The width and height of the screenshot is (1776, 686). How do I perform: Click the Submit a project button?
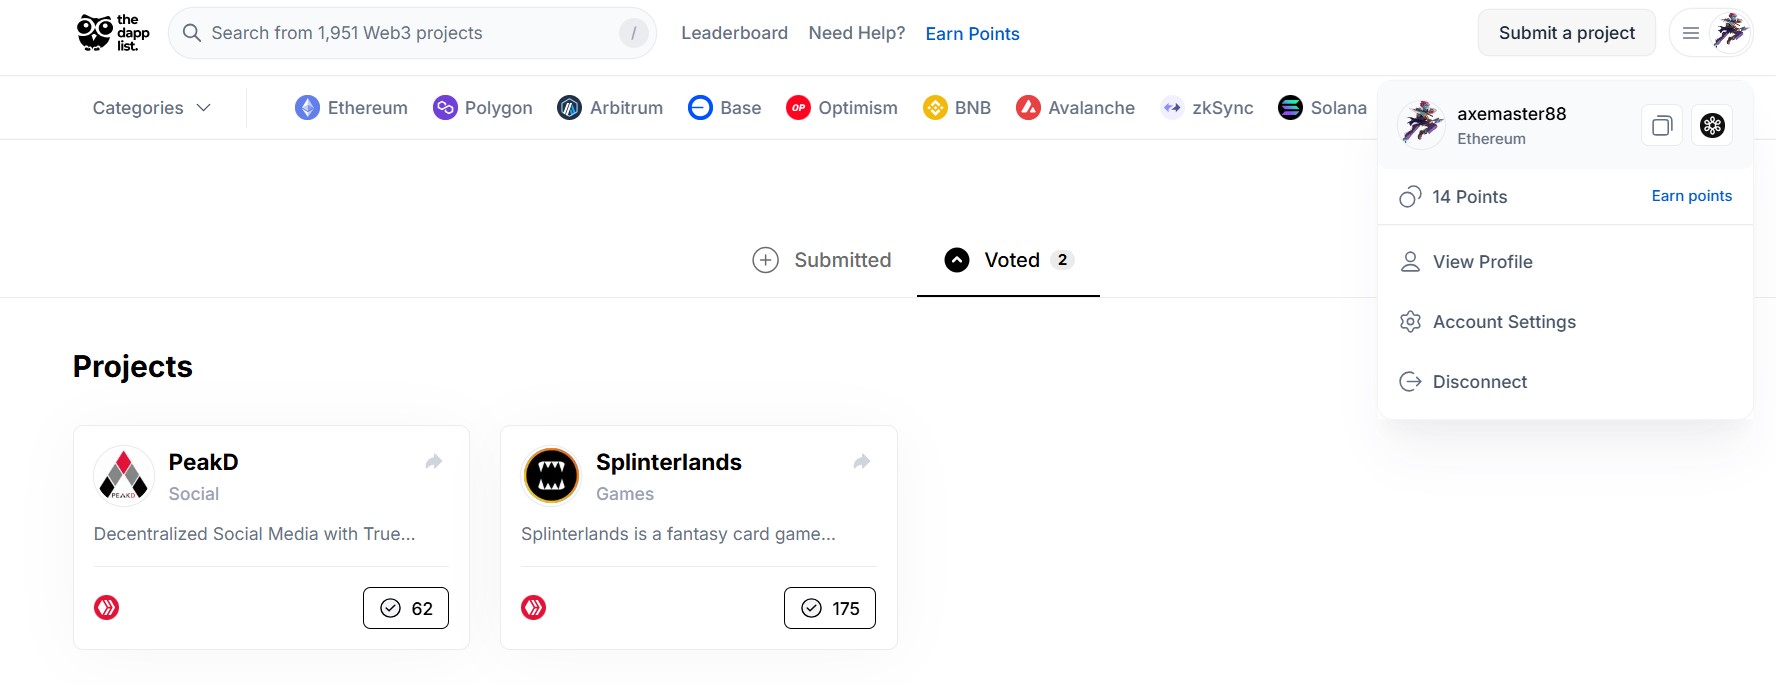click(1567, 33)
